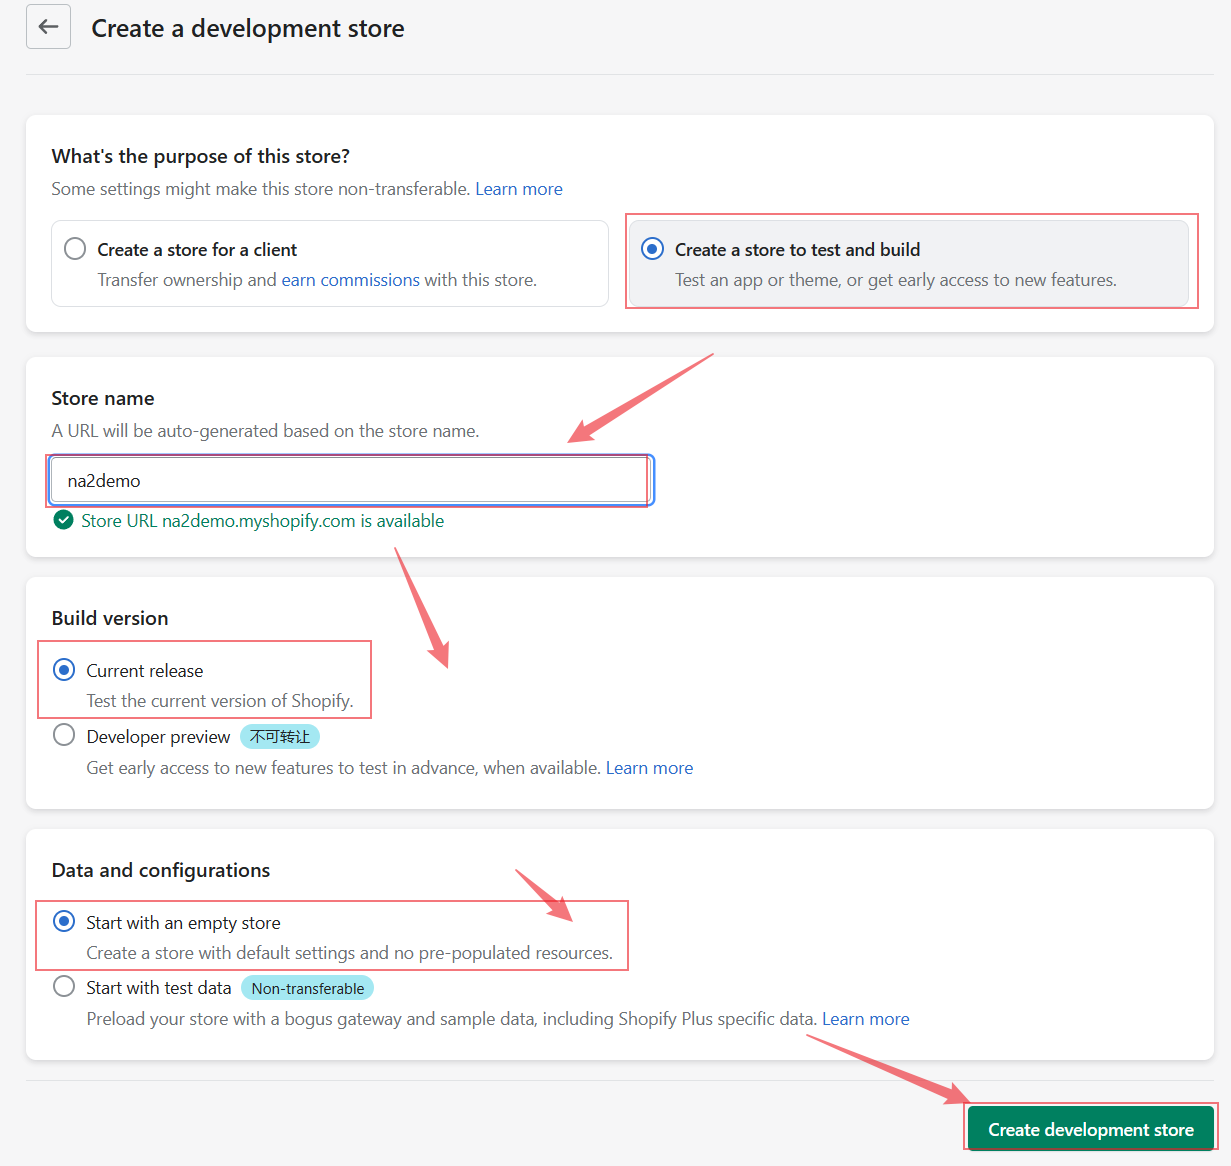This screenshot has height=1166, width=1231.
Task: Click 'A URL will be auto-generated' helper text
Action: [x=265, y=431]
